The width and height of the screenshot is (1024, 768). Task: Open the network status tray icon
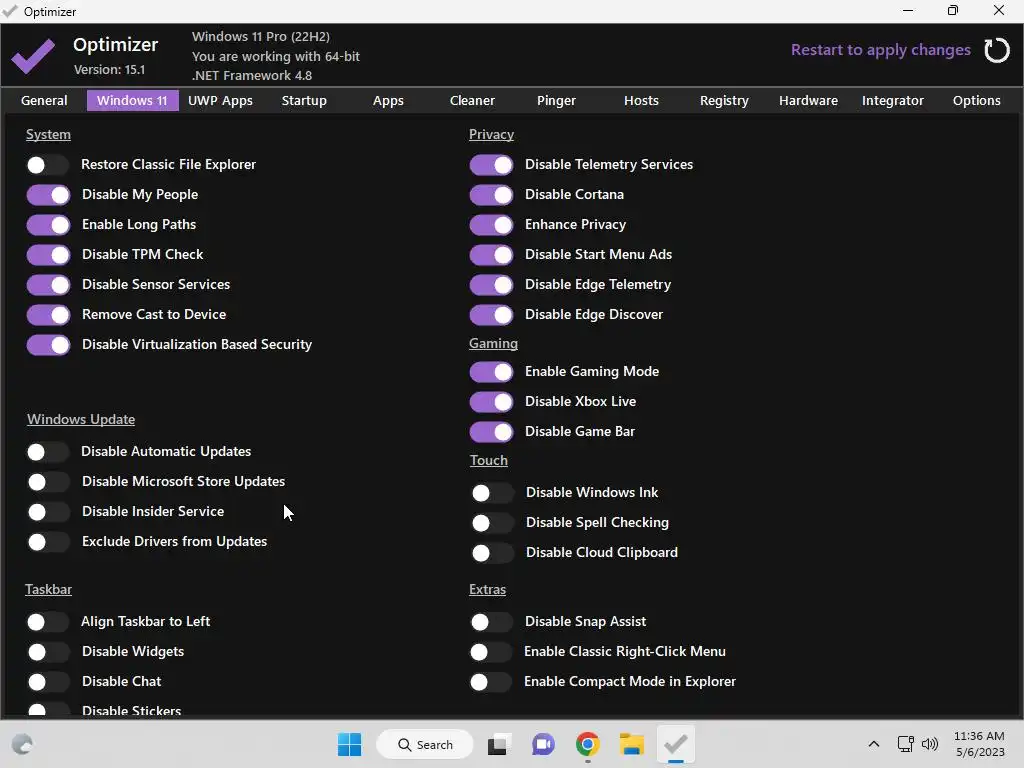click(905, 744)
